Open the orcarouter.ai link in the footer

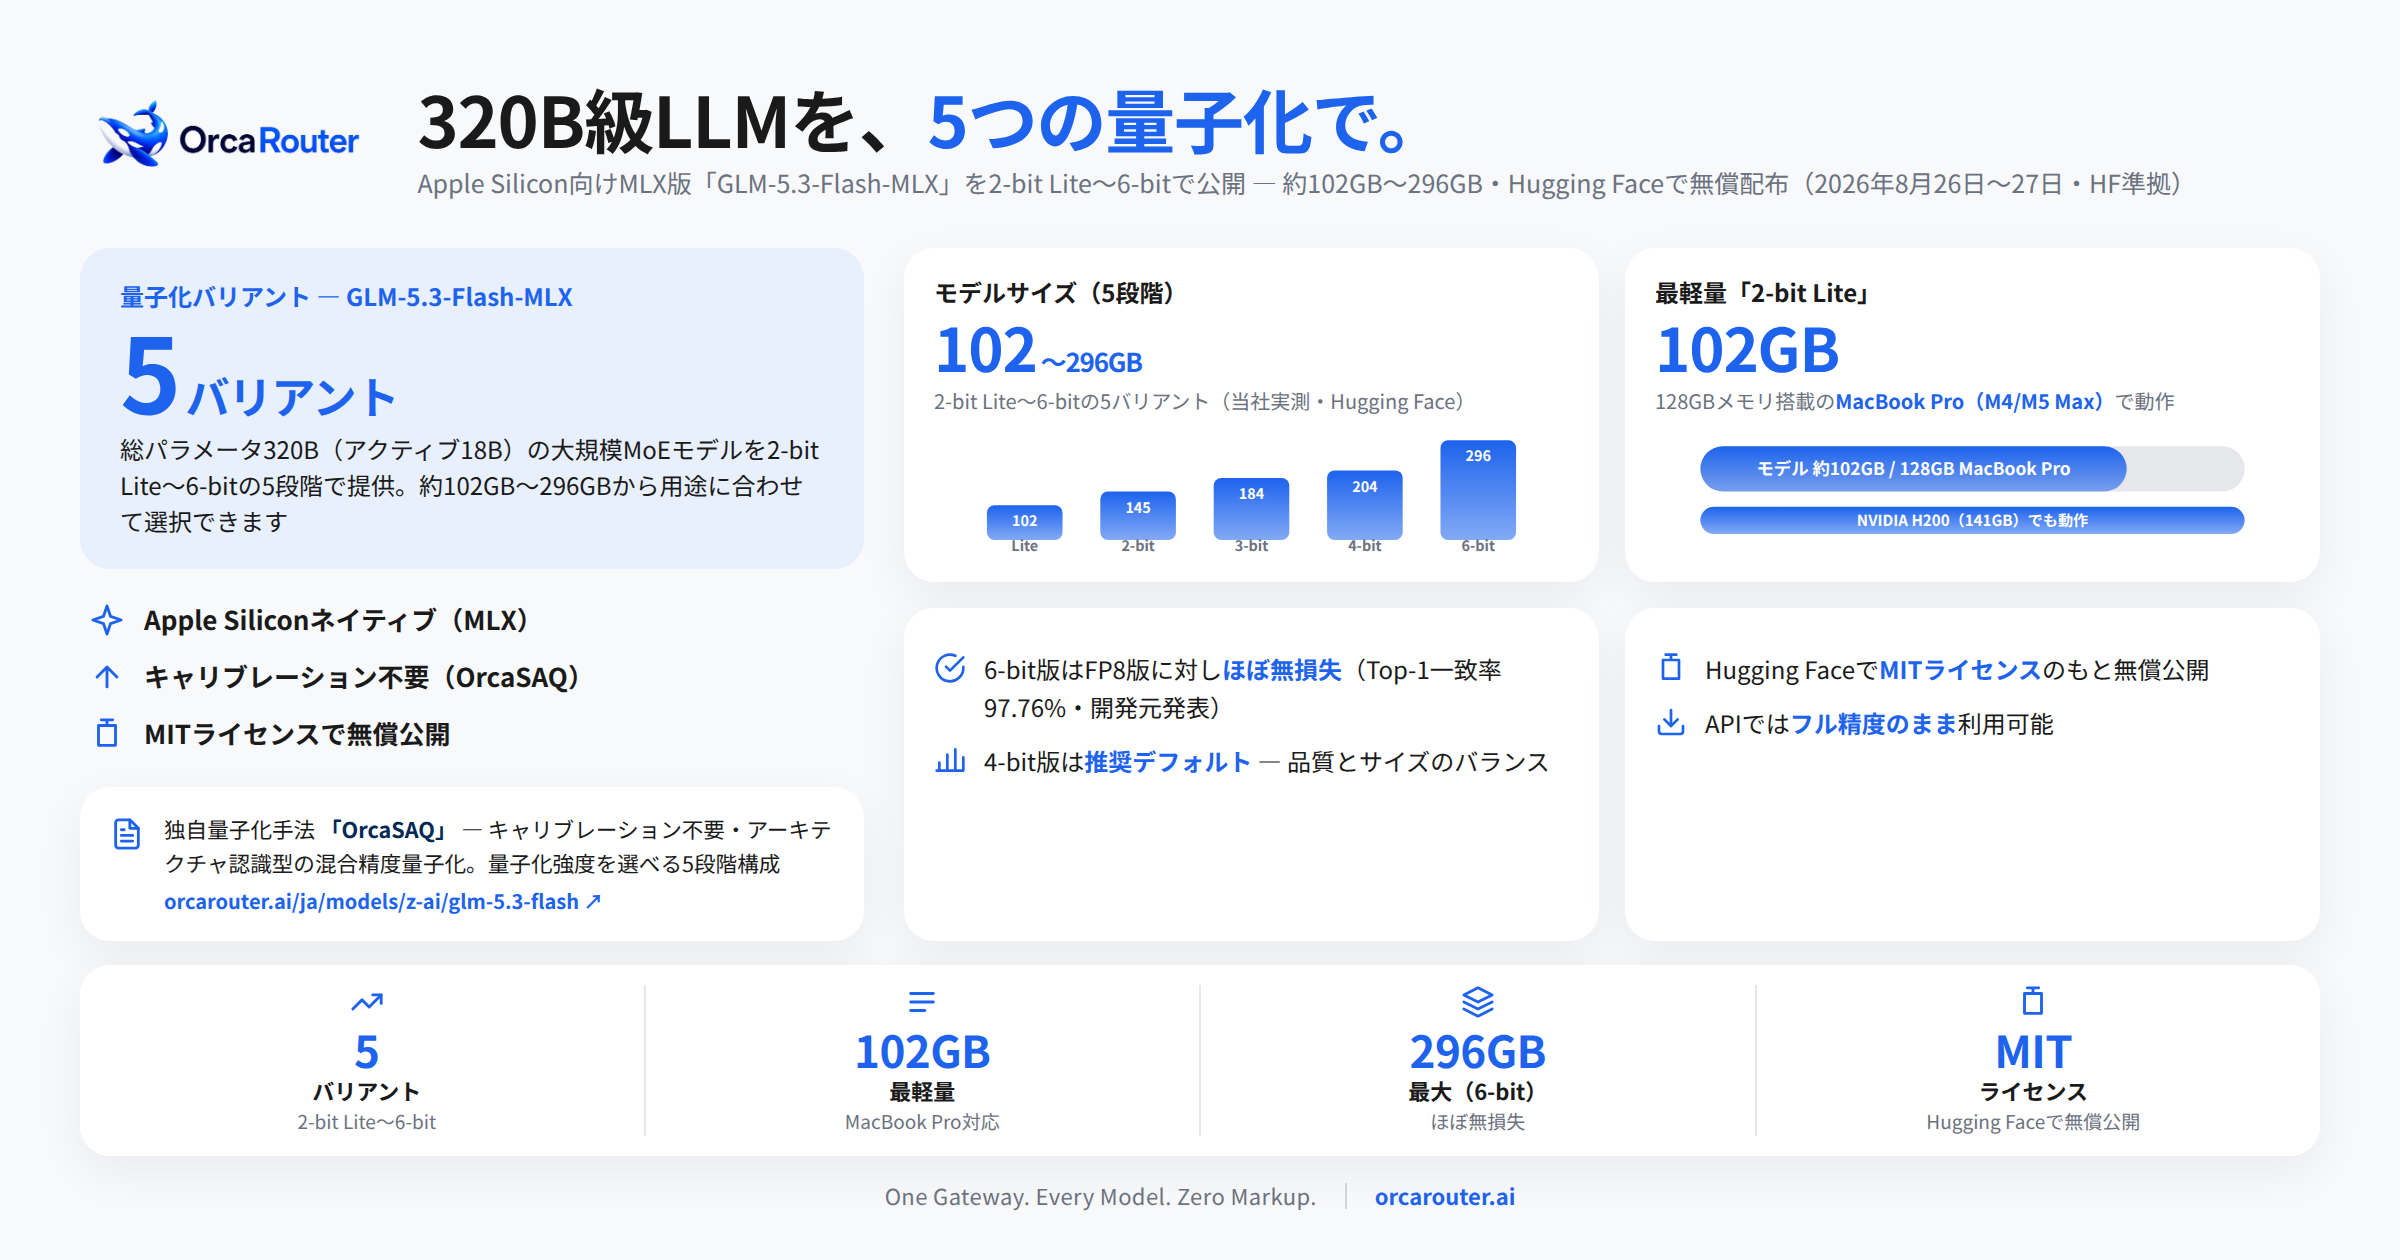[x=1445, y=1197]
